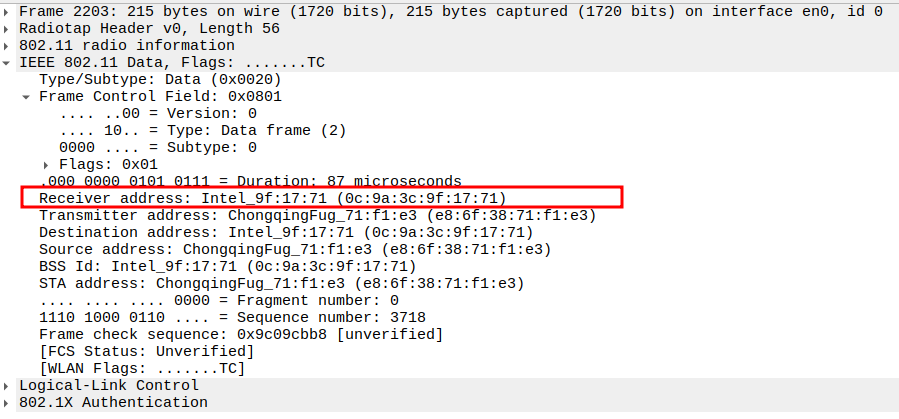Expand the Frame 2203 summary row
899x419 pixels.
click(x=7, y=11)
